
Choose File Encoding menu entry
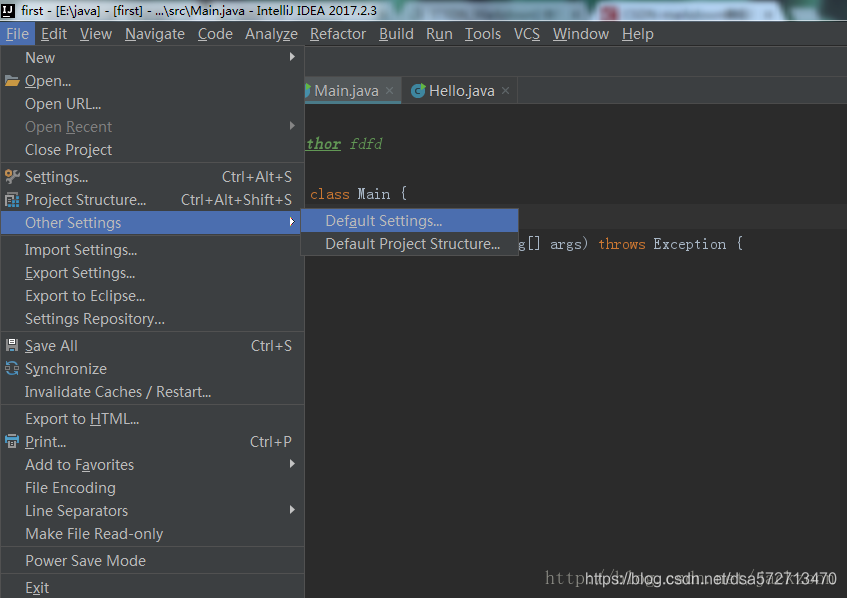tap(152, 488)
